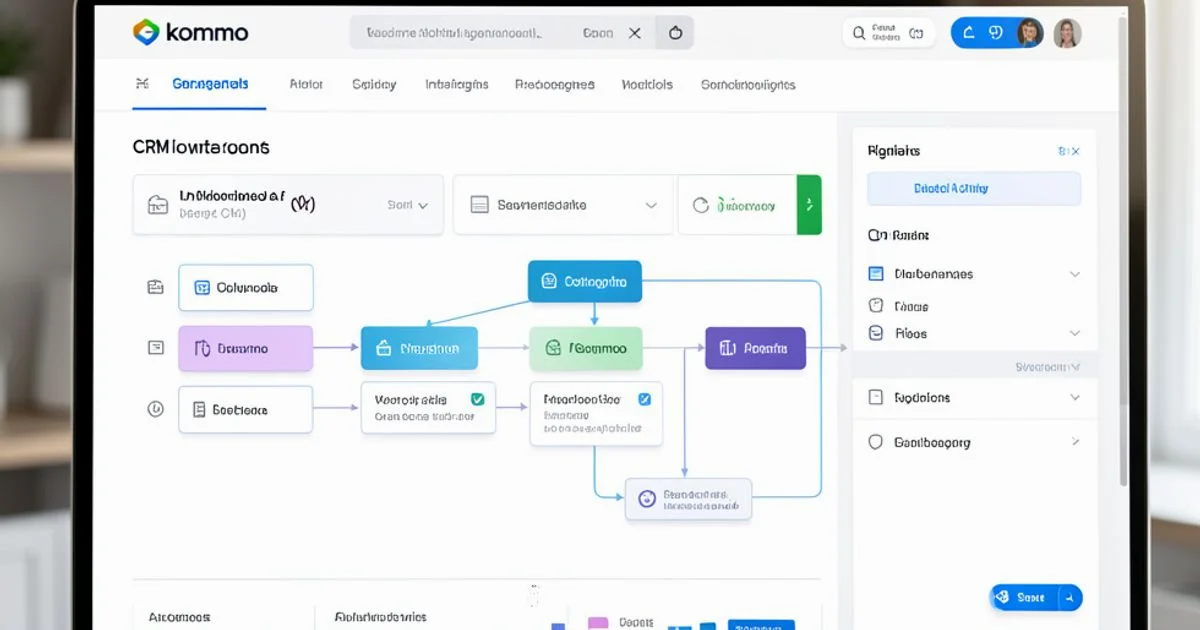Open the middle dropdown with the list icon
1200x630 pixels.
564,205
